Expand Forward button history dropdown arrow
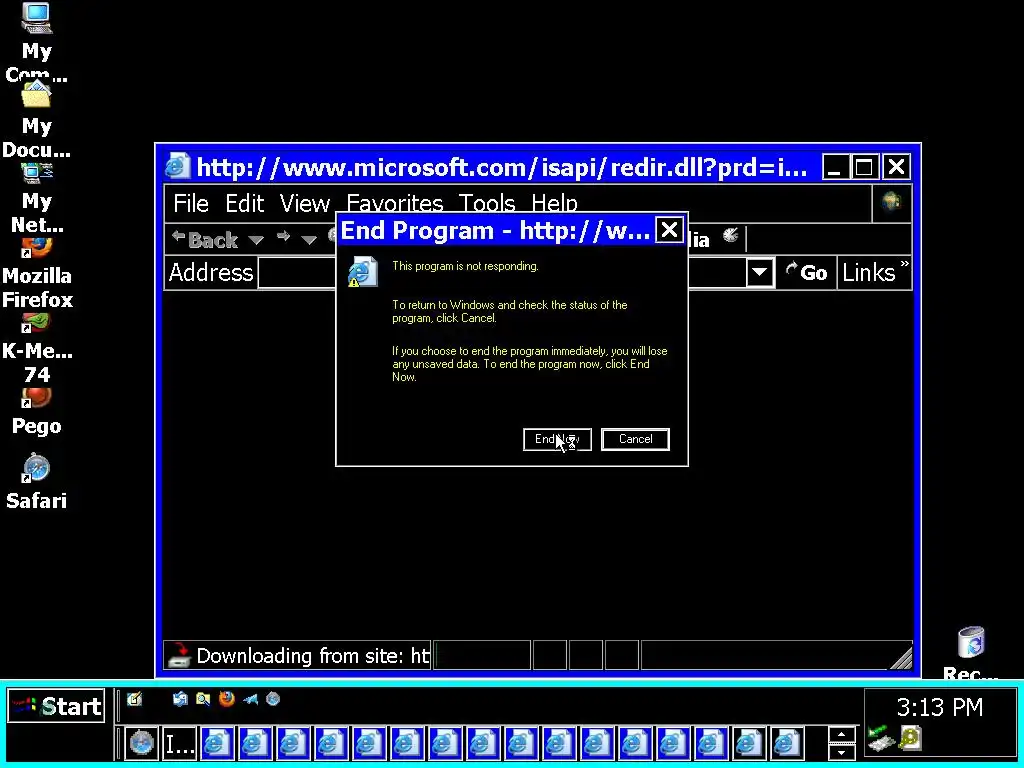The height and width of the screenshot is (768, 1024). [x=308, y=240]
